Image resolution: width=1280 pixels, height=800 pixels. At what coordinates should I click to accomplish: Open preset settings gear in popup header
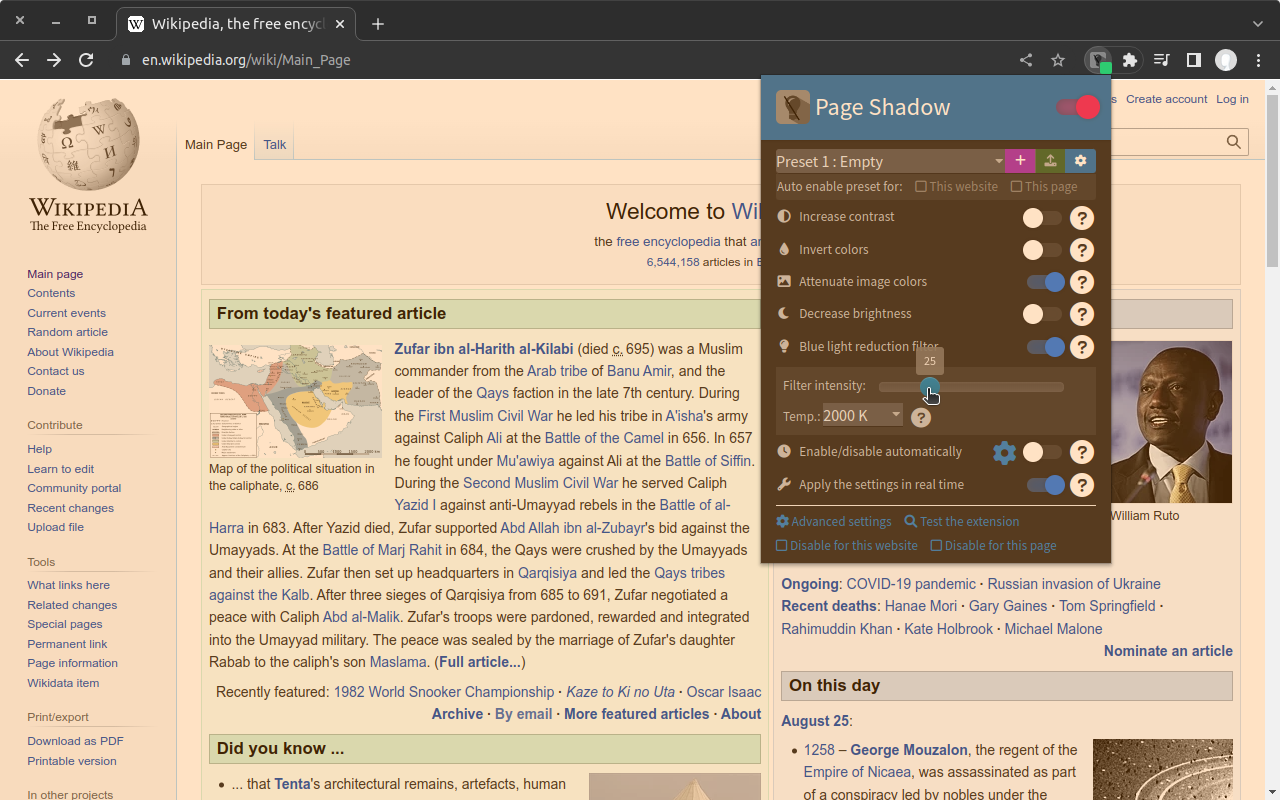(1080, 161)
